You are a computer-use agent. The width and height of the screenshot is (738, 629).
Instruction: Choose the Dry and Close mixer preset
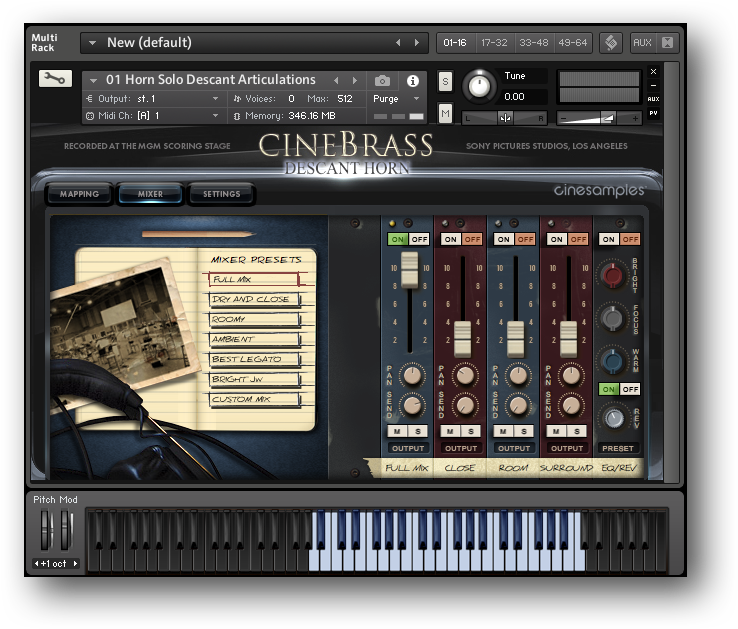(x=253, y=299)
